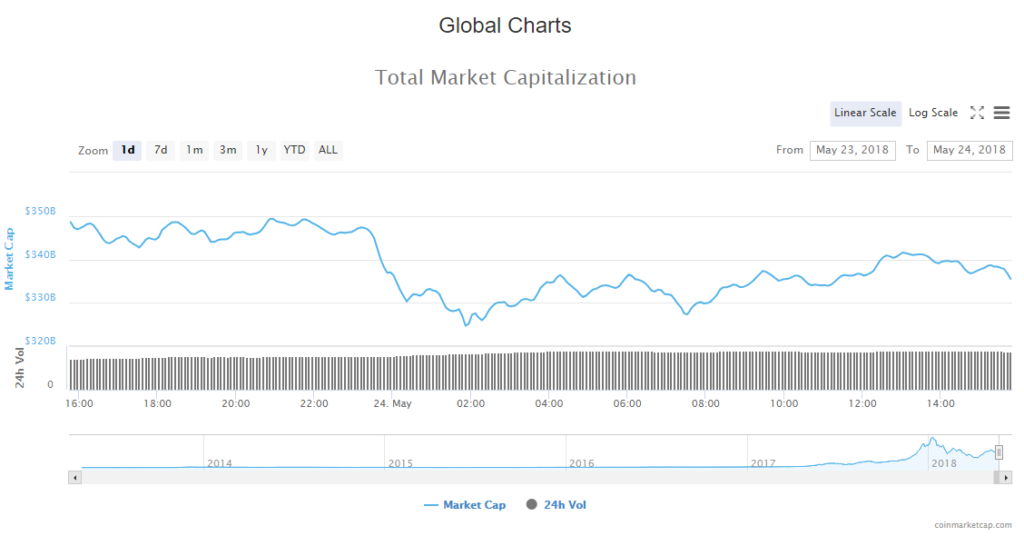This screenshot has width=1024, height=536.
Task: Click the navigator left scroll arrow
Action: point(74,478)
